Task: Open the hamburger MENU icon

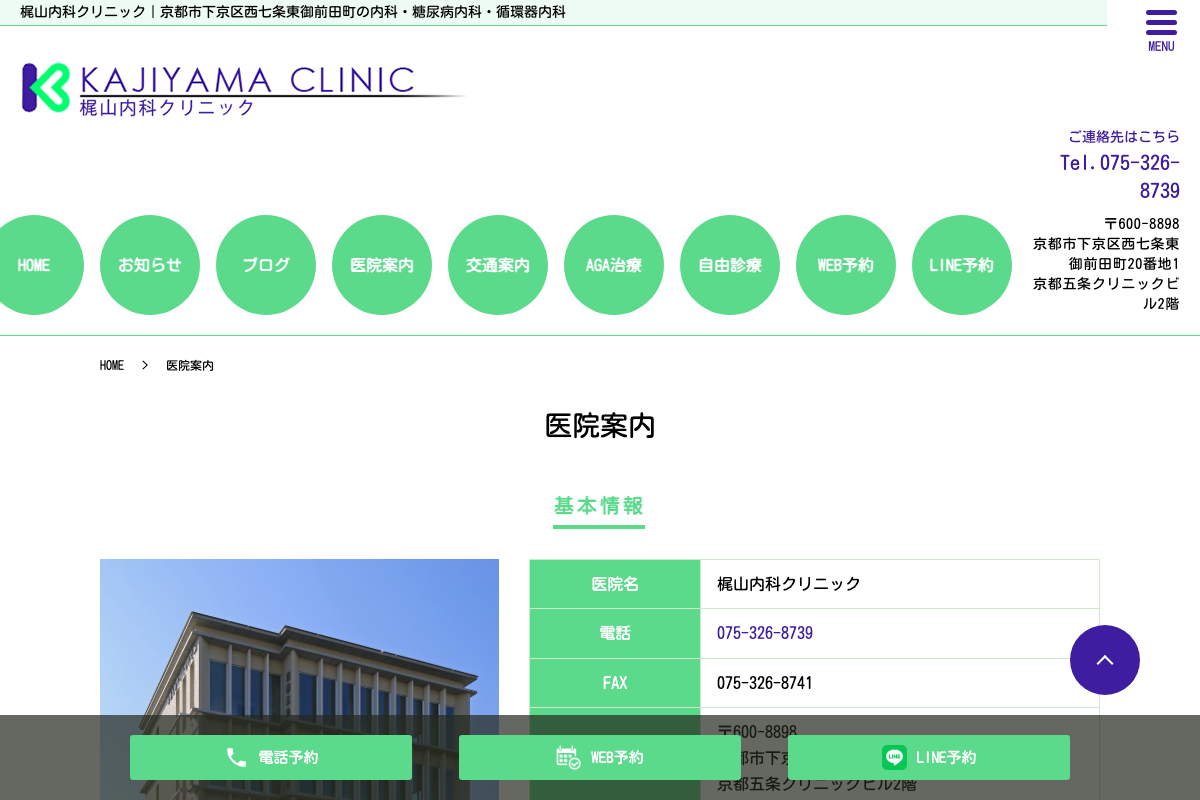Action: coord(1161,22)
